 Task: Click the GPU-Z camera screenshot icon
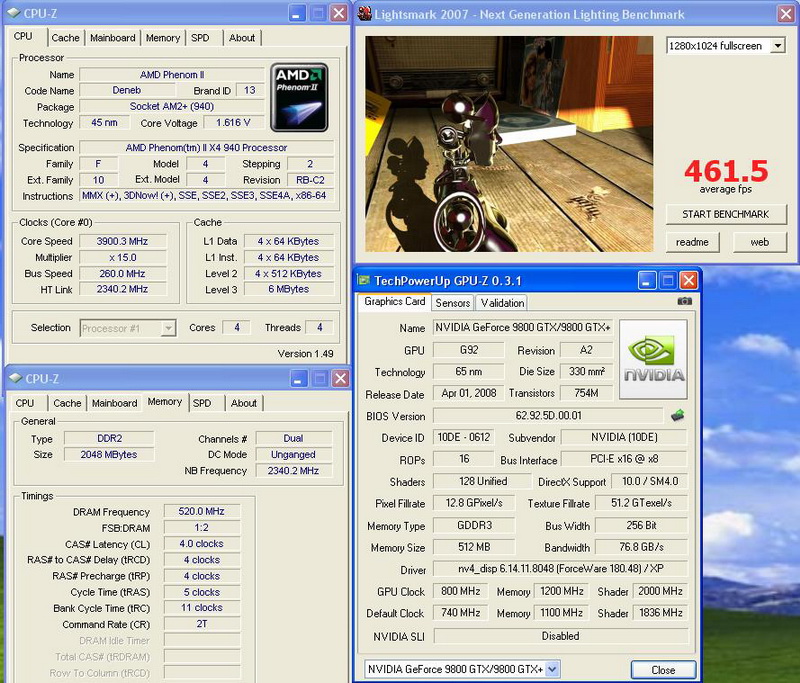click(684, 301)
